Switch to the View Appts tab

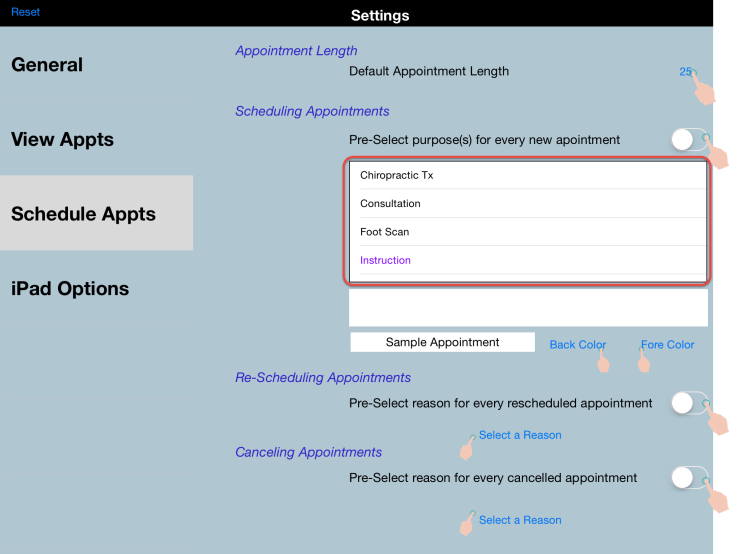62,140
